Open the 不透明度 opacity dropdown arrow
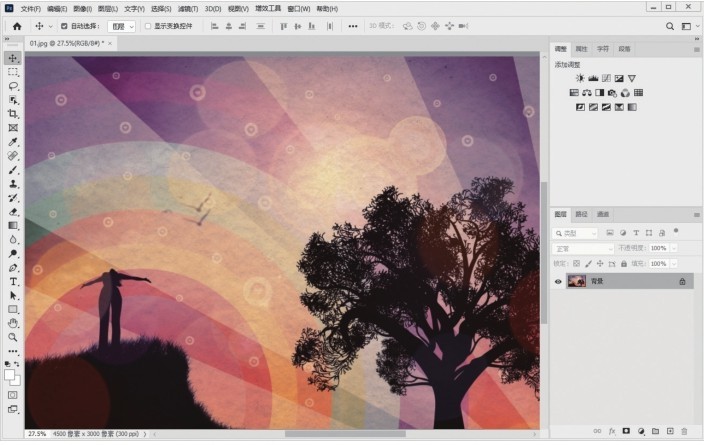704x445 pixels. [x=673, y=248]
